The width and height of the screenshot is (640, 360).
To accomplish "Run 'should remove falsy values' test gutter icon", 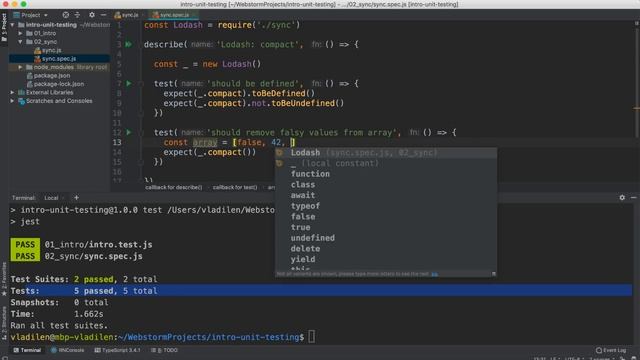I will tap(129, 132).
